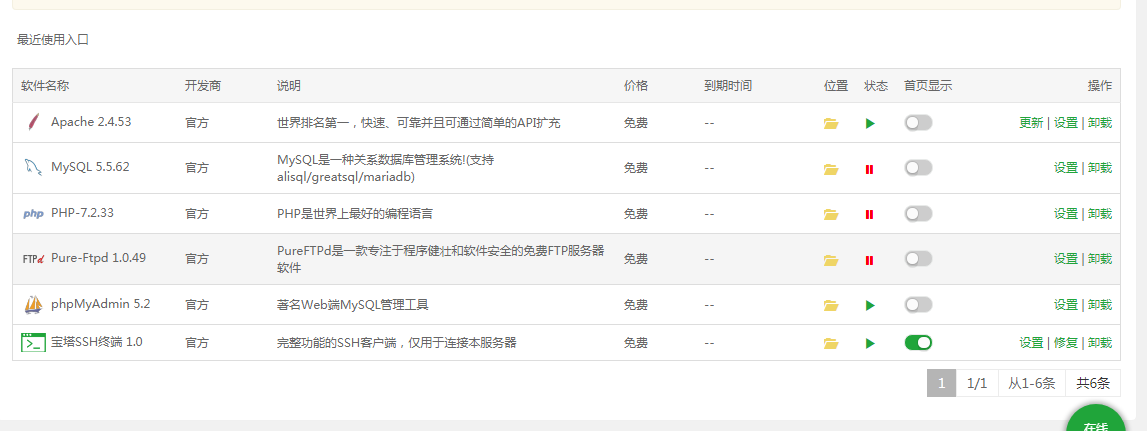1147x431 pixels.
Task: Enable homepage display for MySQL
Action: coord(918,168)
